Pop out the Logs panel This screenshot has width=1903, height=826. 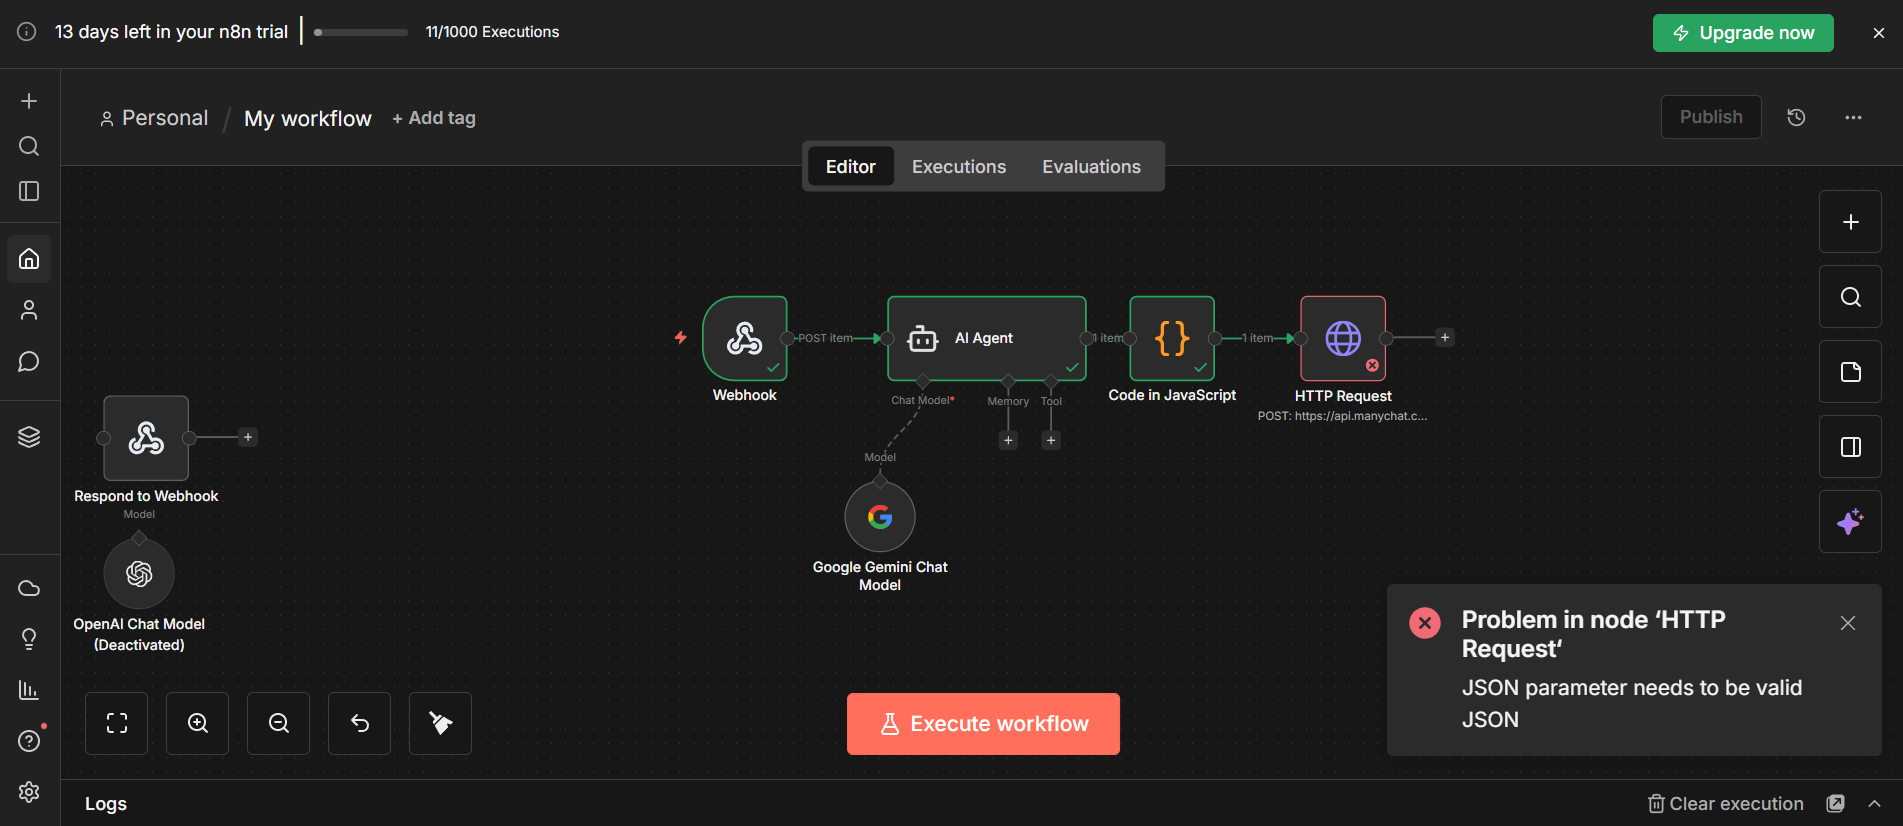pyautogui.click(x=1836, y=804)
